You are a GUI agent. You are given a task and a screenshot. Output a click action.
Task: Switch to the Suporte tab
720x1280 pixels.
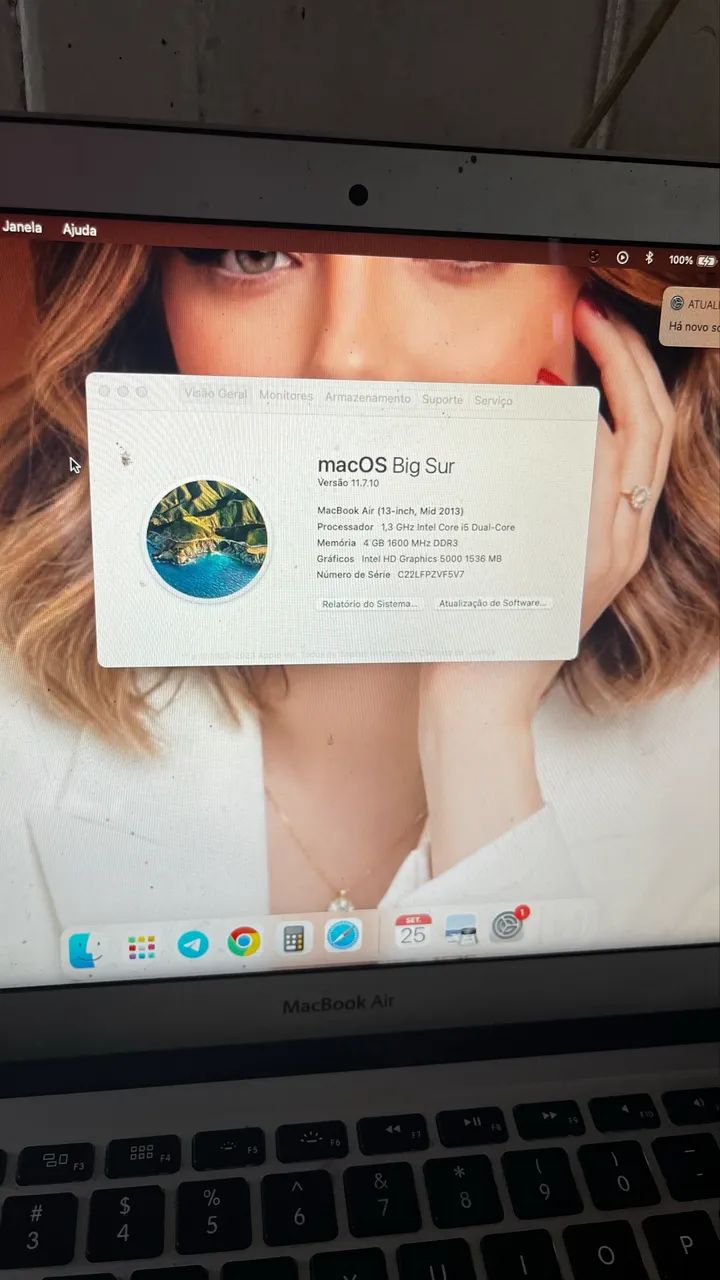coord(442,400)
